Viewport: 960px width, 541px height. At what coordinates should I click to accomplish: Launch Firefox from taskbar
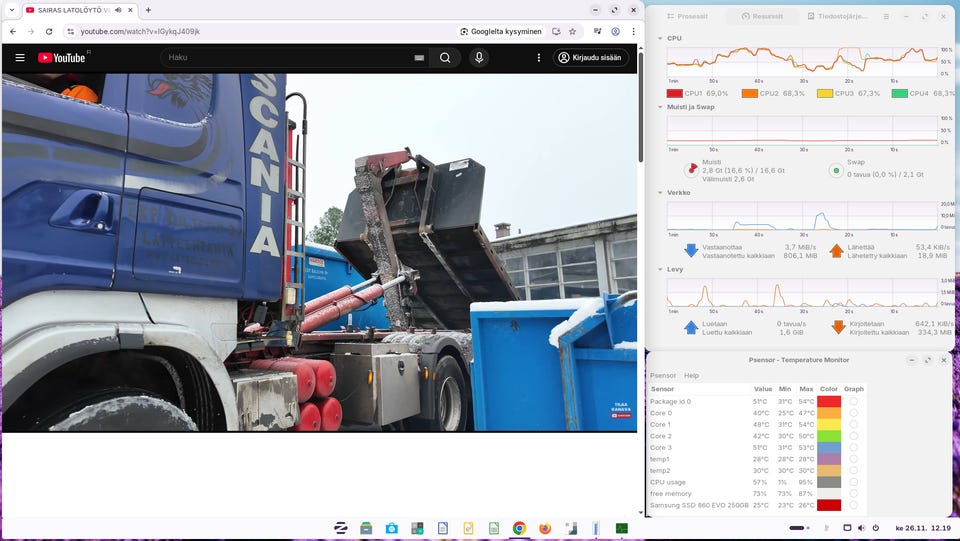click(545, 528)
